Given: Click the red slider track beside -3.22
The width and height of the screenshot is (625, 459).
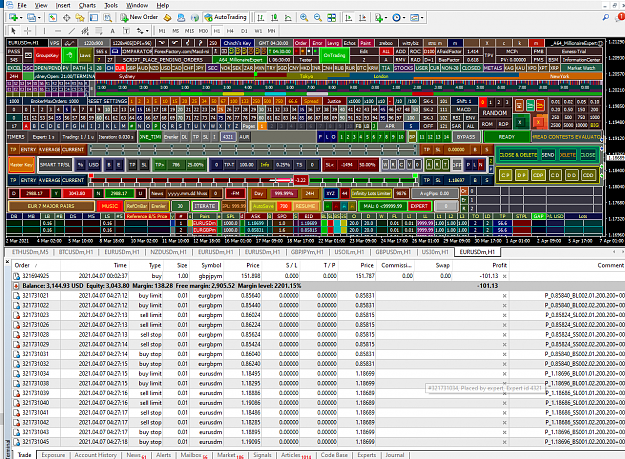Looking at the screenshot, I should pos(192,180).
